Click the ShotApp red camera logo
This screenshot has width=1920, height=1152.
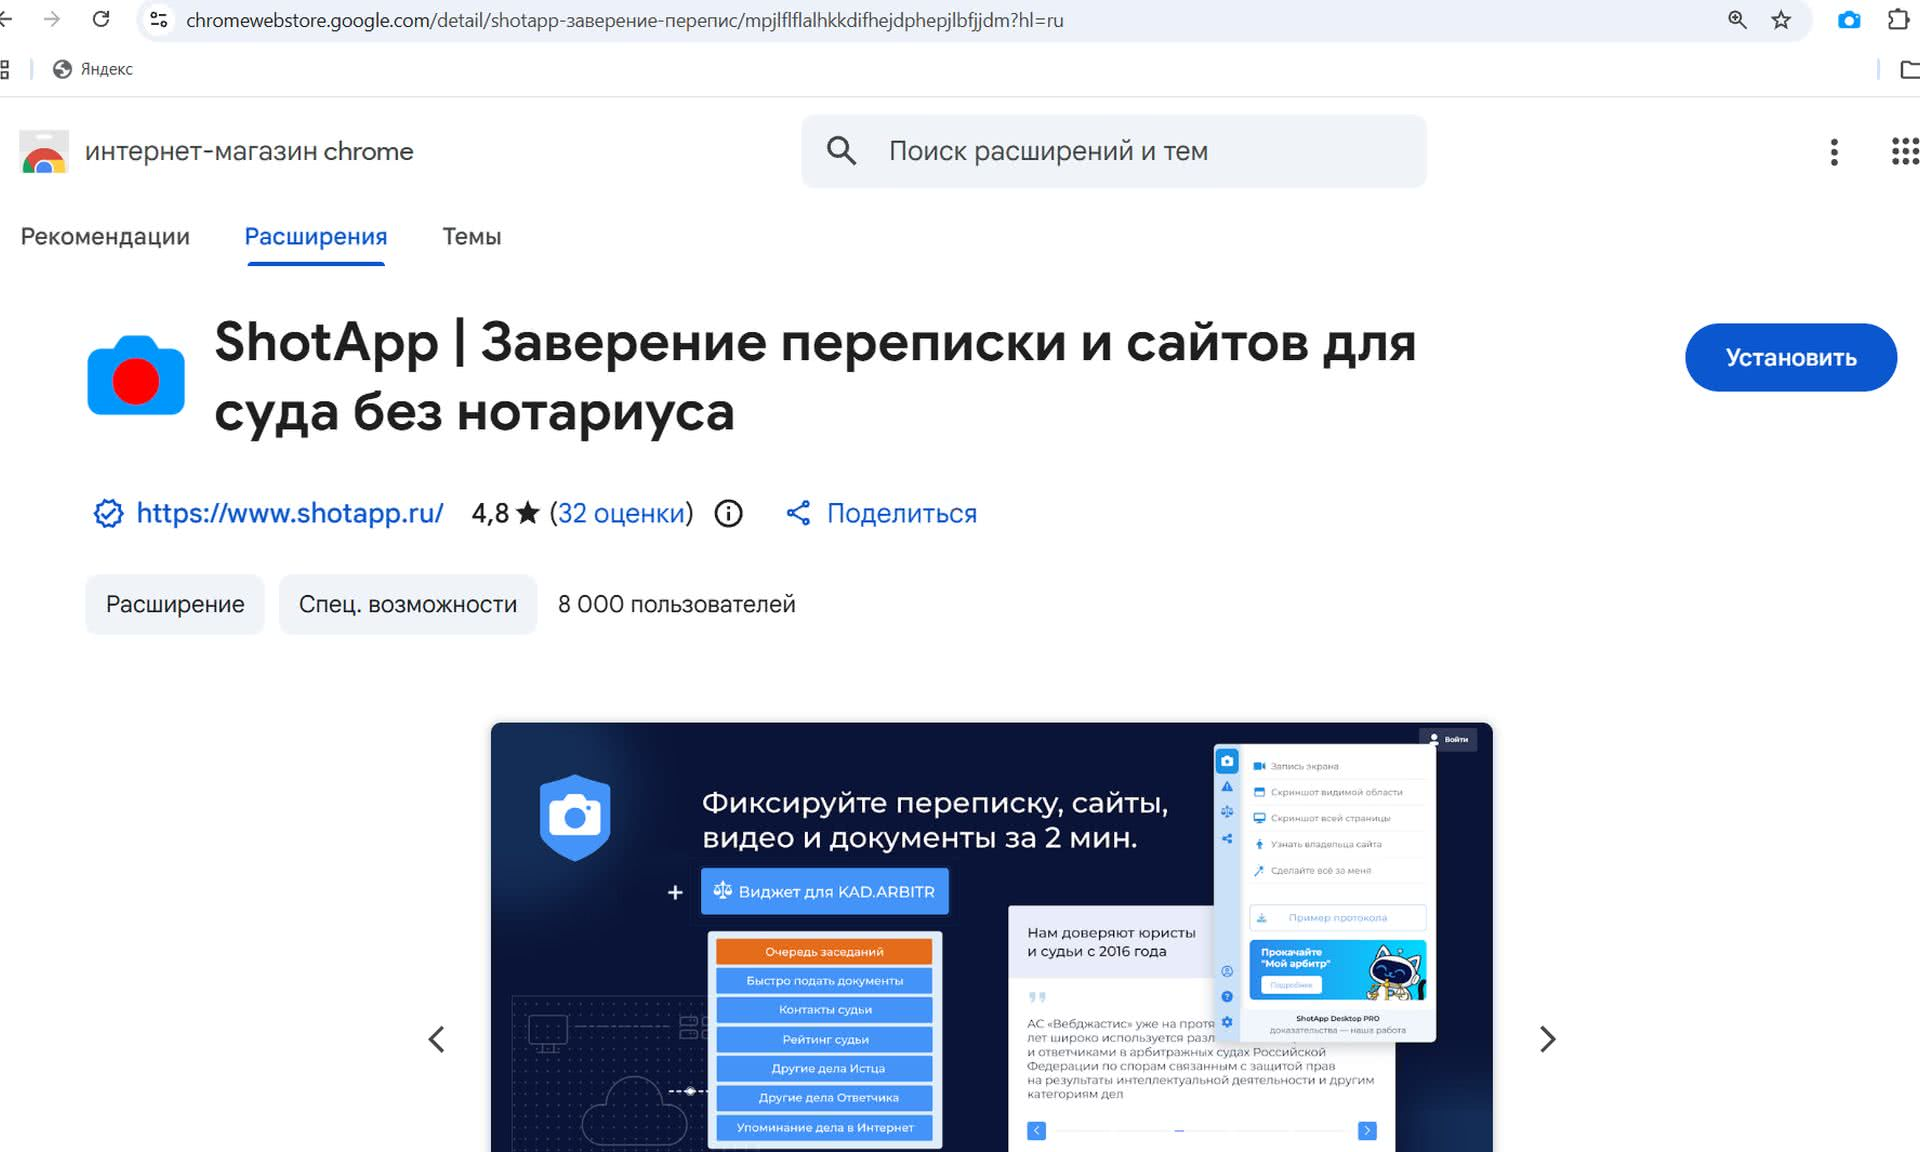tap(136, 376)
